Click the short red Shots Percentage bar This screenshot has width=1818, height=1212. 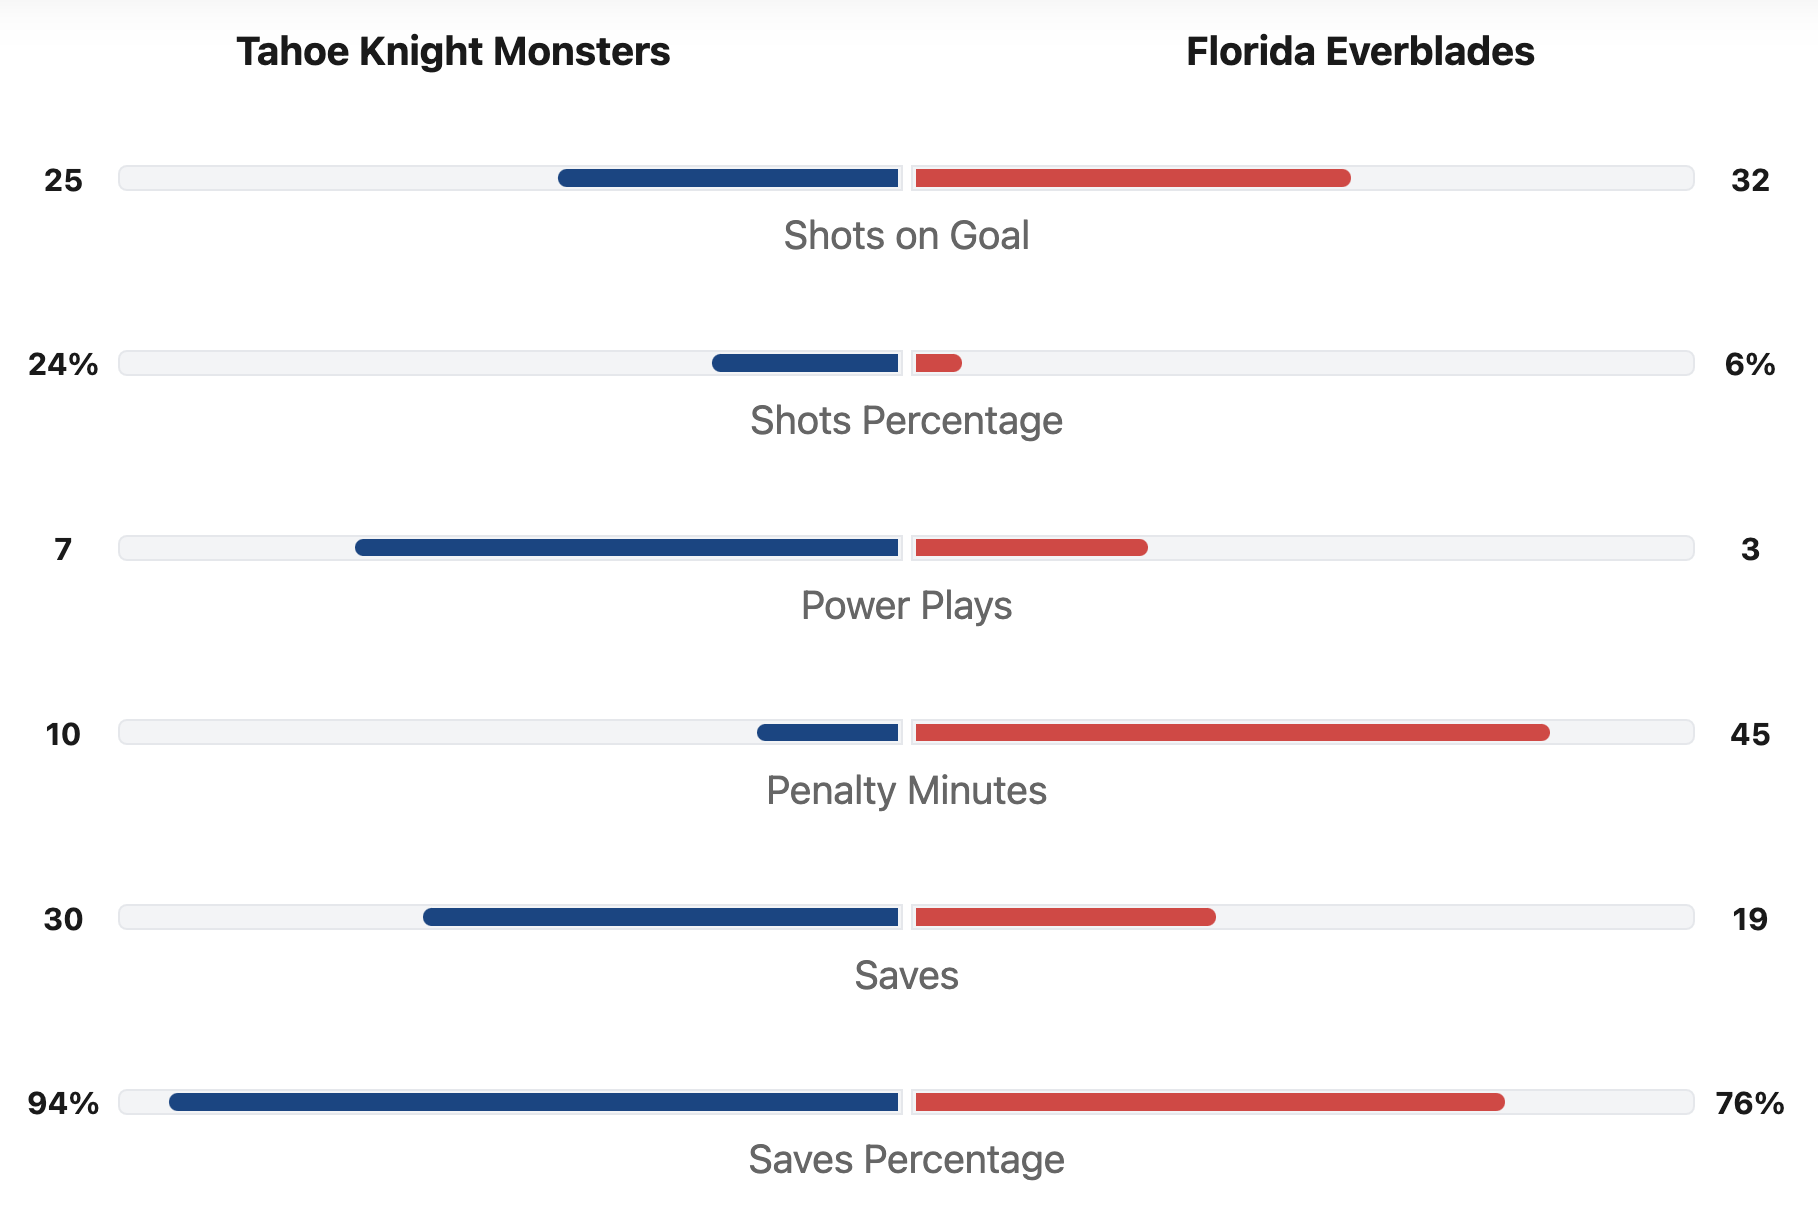938,363
